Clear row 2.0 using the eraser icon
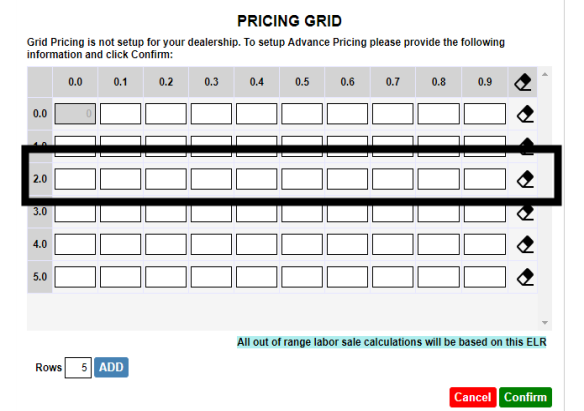The width and height of the screenshot is (584, 411). (x=525, y=179)
